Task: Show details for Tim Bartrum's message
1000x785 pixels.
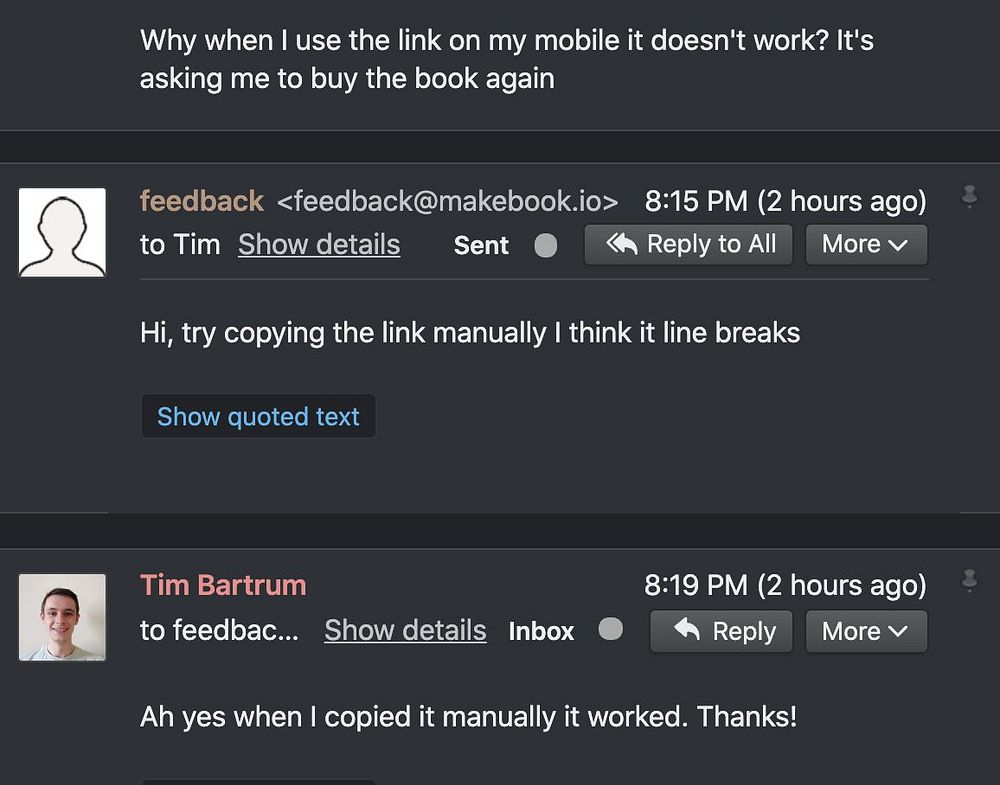Action: (x=405, y=630)
